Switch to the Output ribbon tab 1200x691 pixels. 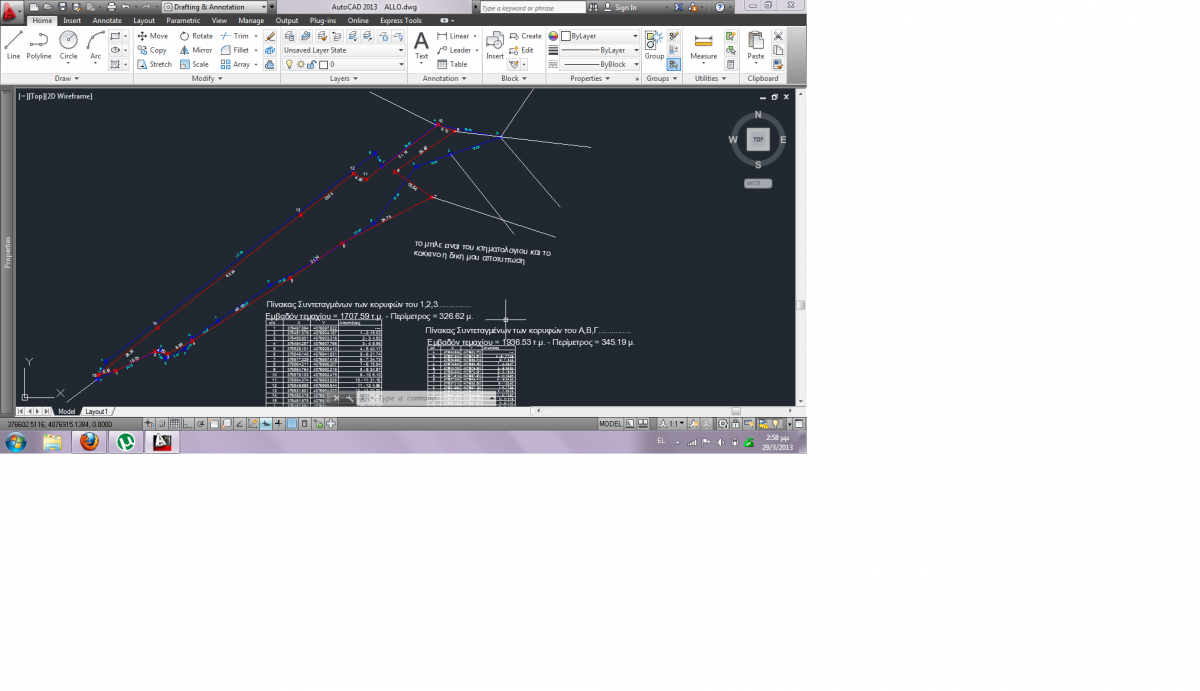tap(287, 20)
